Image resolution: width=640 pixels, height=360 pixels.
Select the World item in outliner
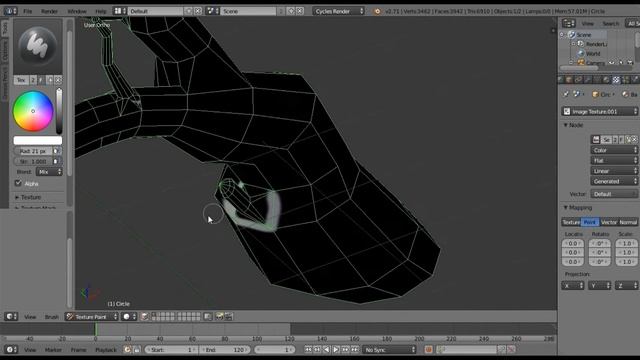pyautogui.click(x=593, y=53)
